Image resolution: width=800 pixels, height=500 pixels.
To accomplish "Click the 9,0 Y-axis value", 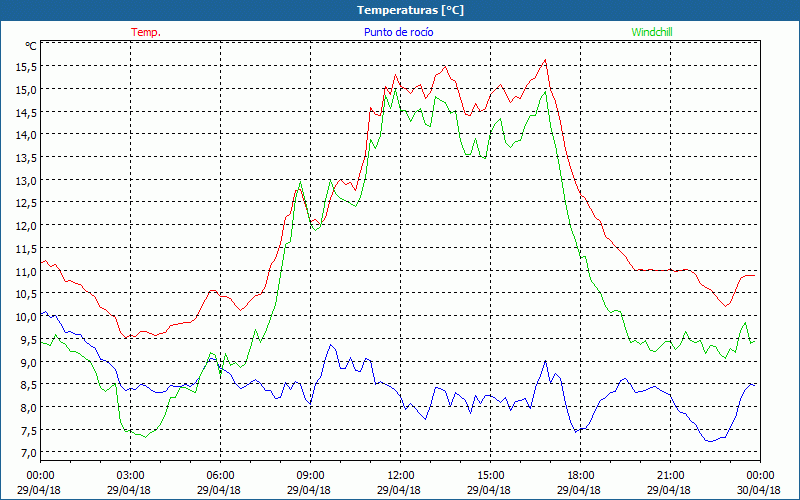I will pos(28,362).
